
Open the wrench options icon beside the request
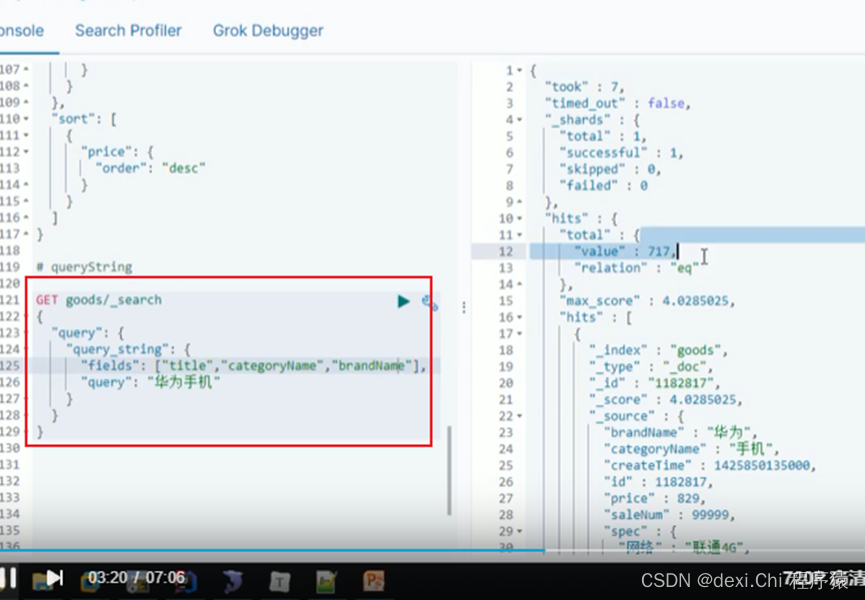430,302
